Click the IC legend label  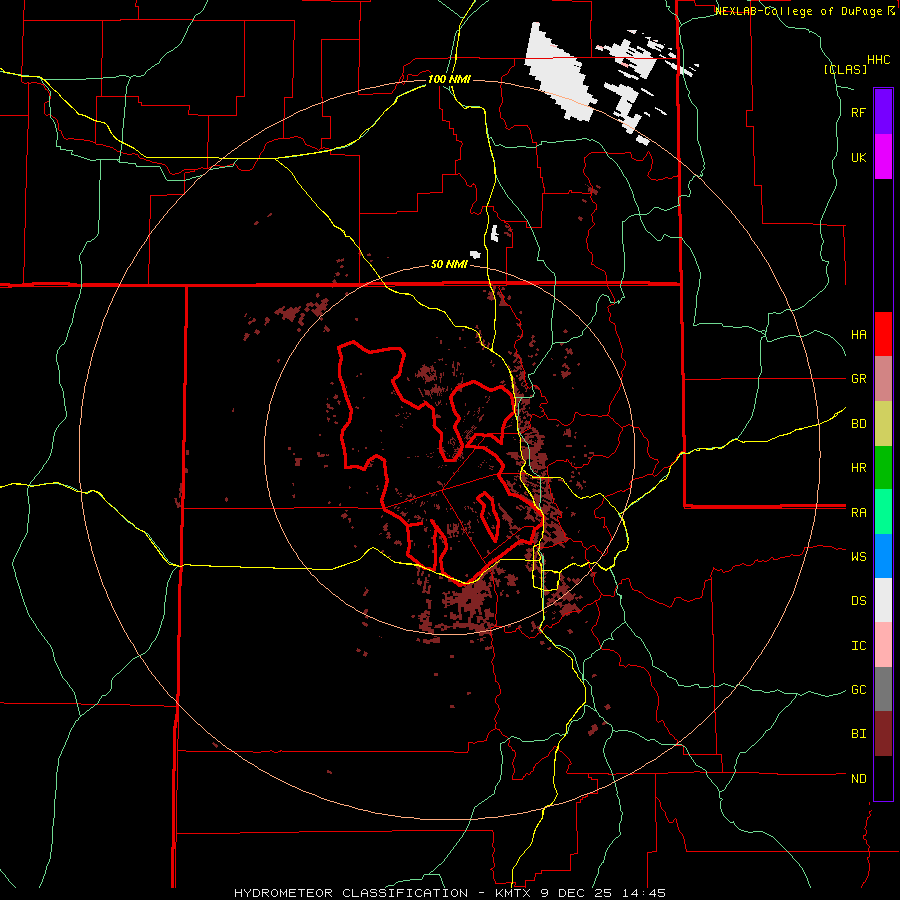pos(859,646)
